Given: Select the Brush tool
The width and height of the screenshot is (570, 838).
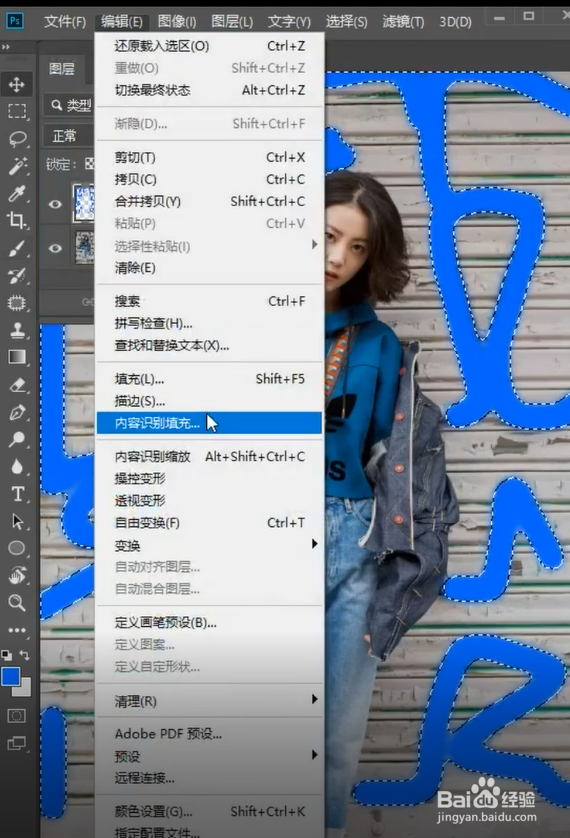Looking at the screenshot, I should coord(17,248).
